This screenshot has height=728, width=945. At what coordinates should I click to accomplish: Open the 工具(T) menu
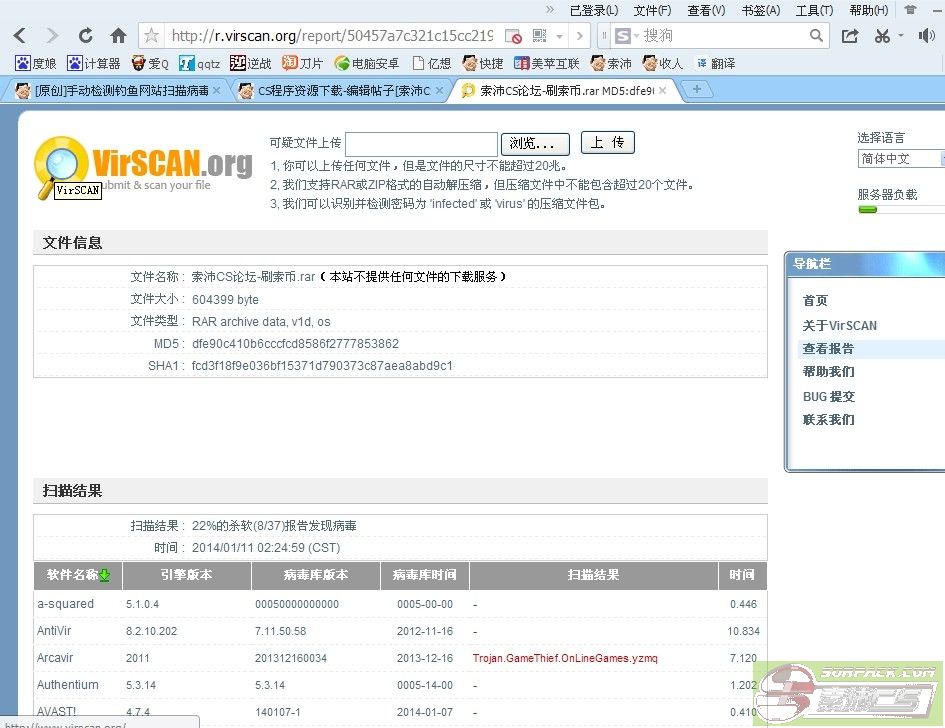pyautogui.click(x=813, y=10)
